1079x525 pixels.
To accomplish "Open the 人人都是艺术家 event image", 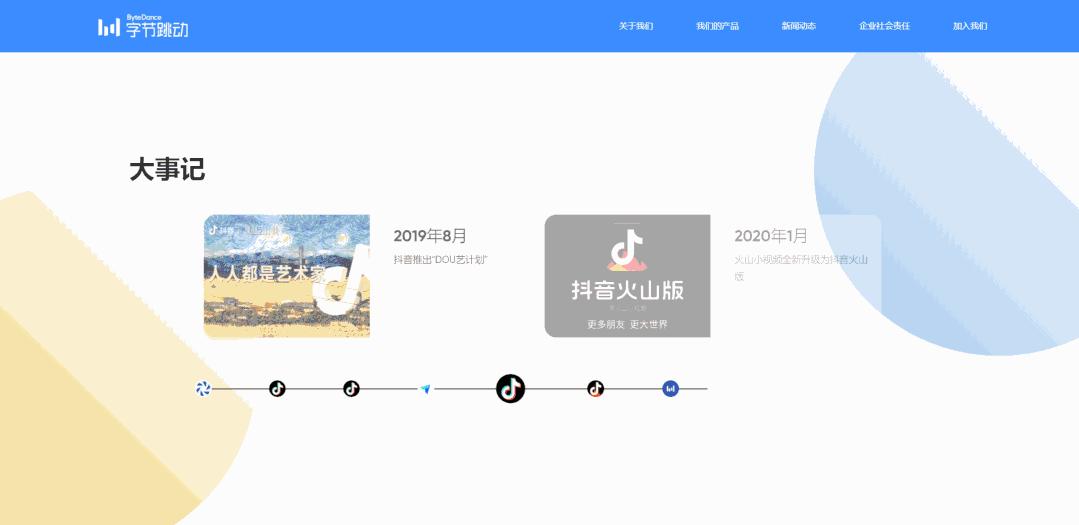I will click(286, 276).
